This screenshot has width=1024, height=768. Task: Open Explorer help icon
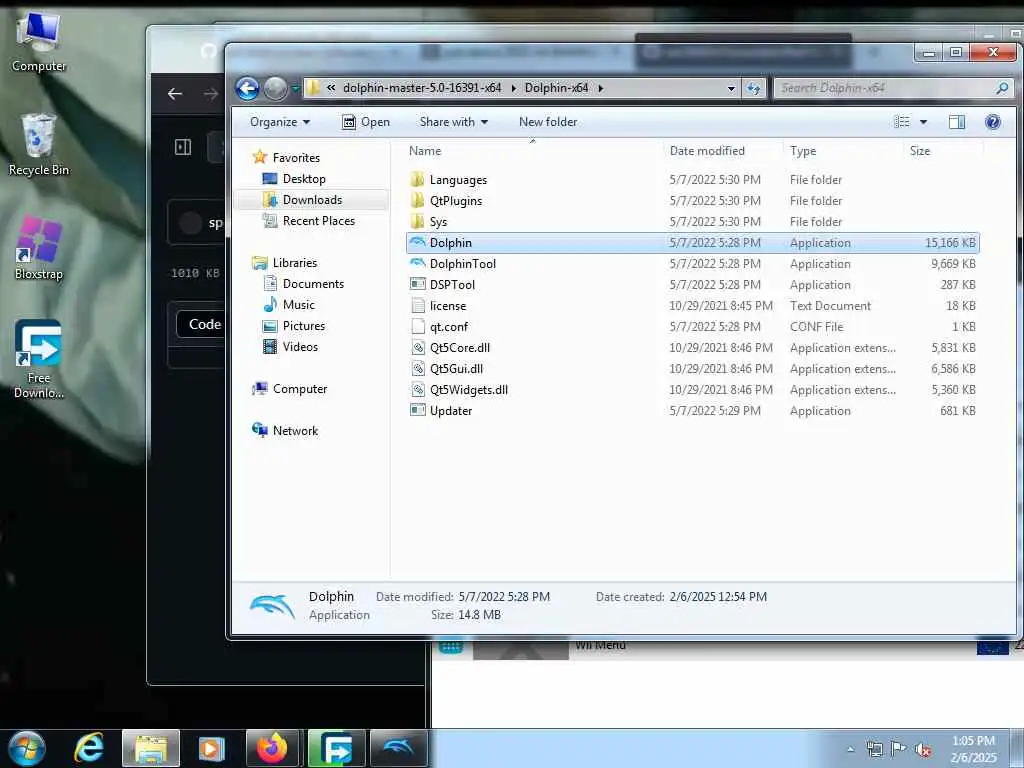pyautogui.click(x=993, y=122)
